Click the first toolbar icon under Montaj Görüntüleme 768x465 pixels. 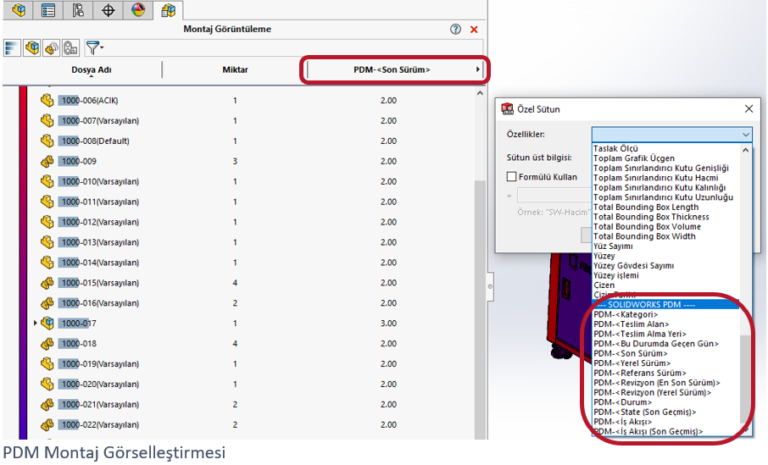pyautogui.click(x=10, y=47)
